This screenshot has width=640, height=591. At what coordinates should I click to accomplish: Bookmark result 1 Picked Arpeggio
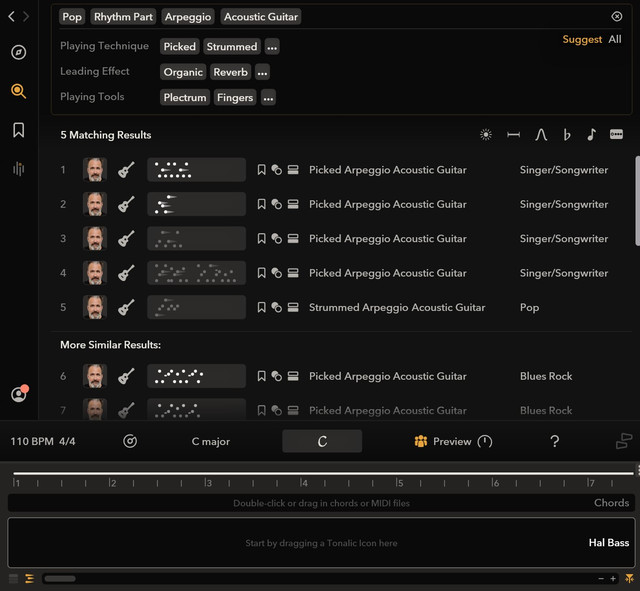point(262,170)
